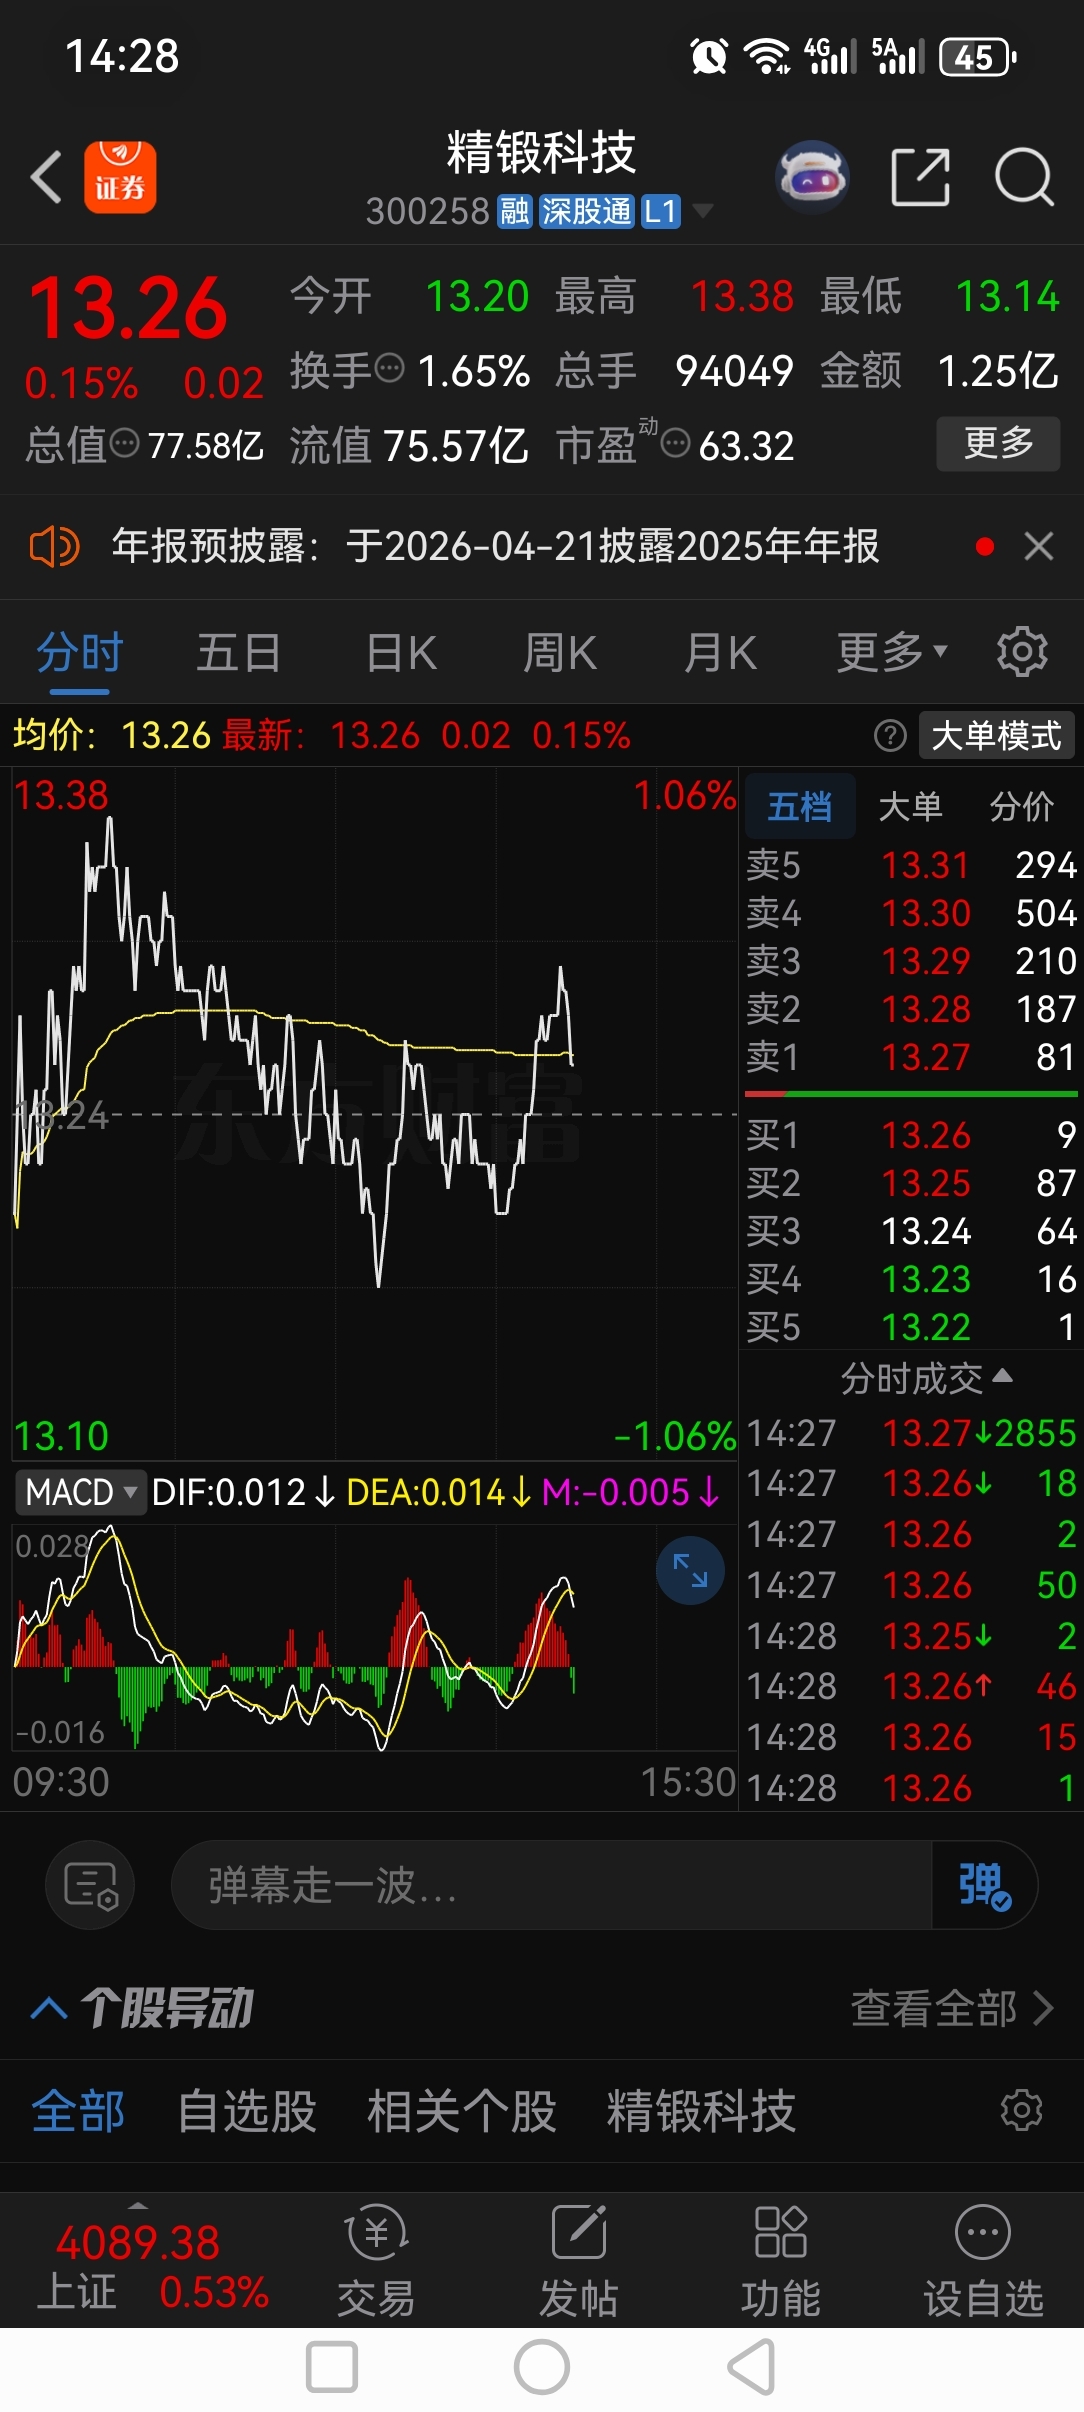Tap the 发帖 post icon
Screen dimensions: 1084x2412
click(579, 2261)
